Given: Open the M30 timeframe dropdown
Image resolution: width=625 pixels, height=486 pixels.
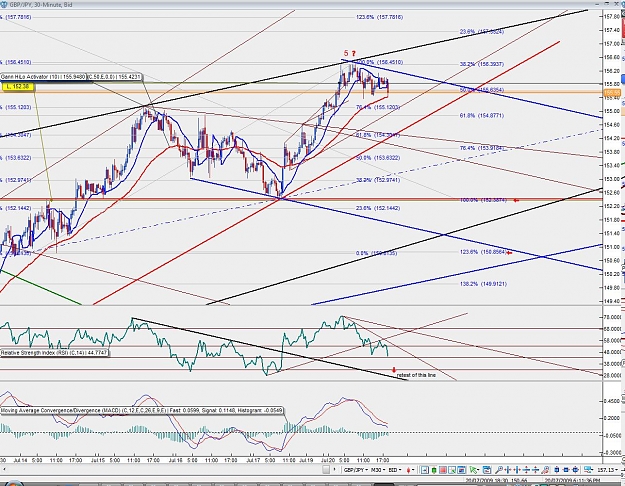Looking at the screenshot, I should point(379,470).
